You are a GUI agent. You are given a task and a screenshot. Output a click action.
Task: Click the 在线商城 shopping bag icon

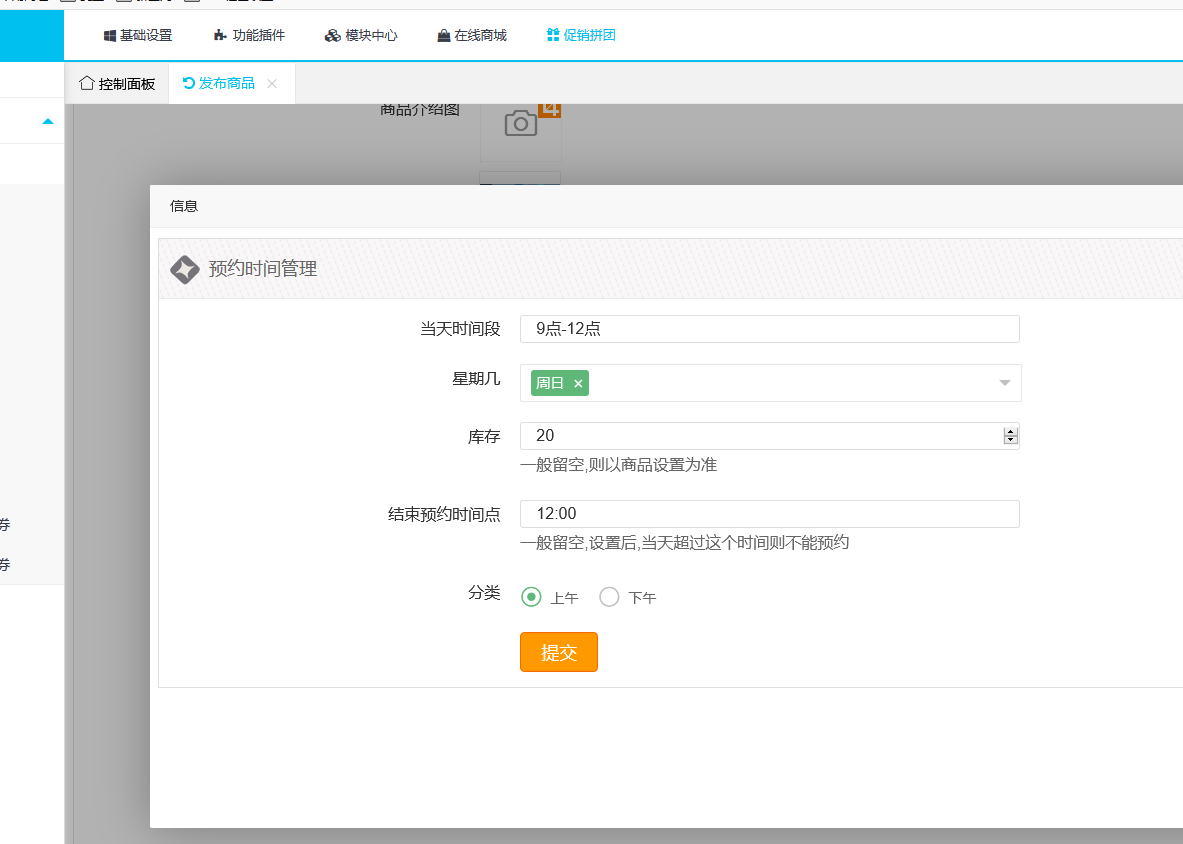coord(443,36)
